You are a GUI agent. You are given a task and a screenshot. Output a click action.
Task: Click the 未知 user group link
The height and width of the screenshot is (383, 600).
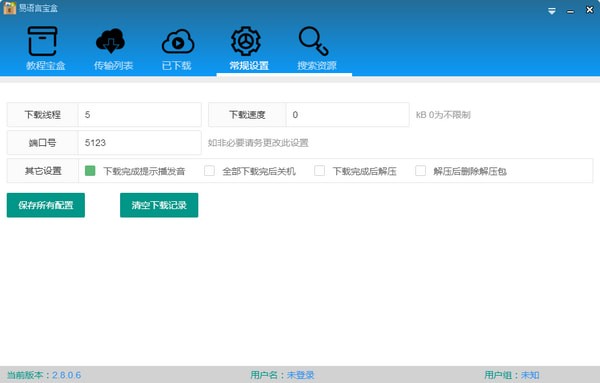530,375
